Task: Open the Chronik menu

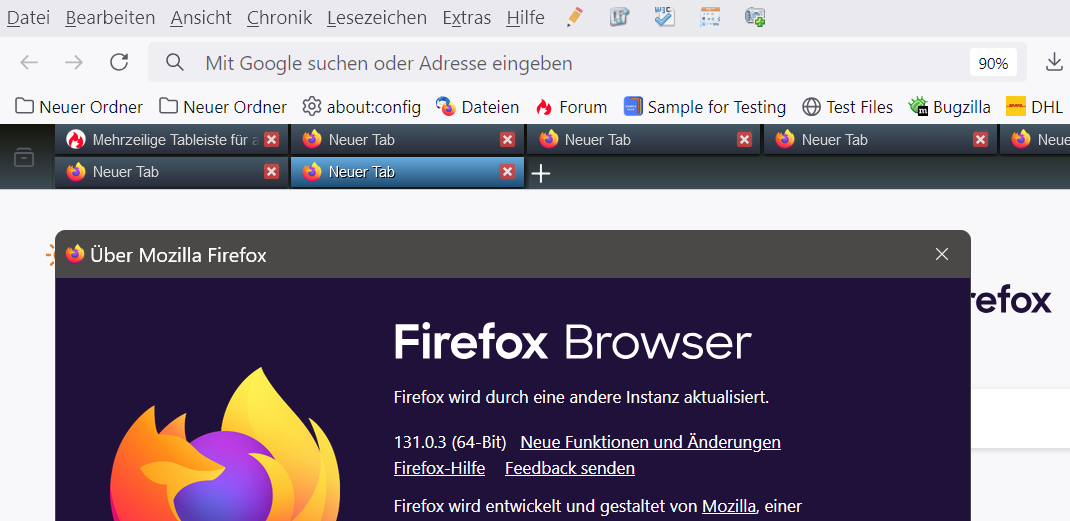Action: (x=280, y=18)
